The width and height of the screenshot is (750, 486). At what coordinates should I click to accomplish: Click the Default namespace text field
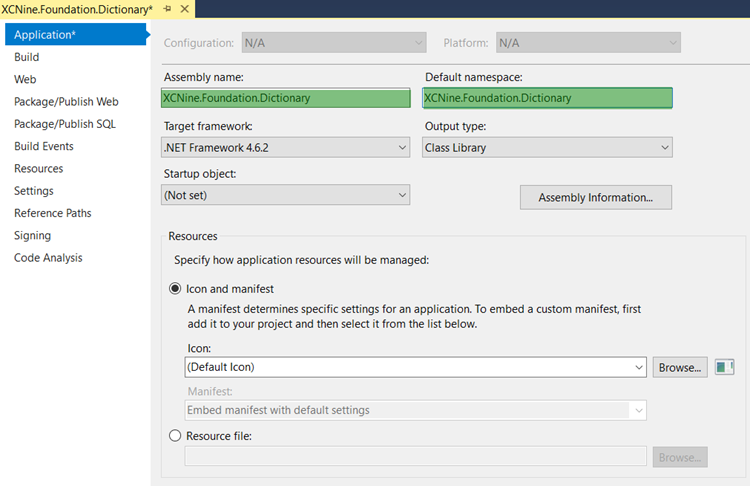(547, 98)
